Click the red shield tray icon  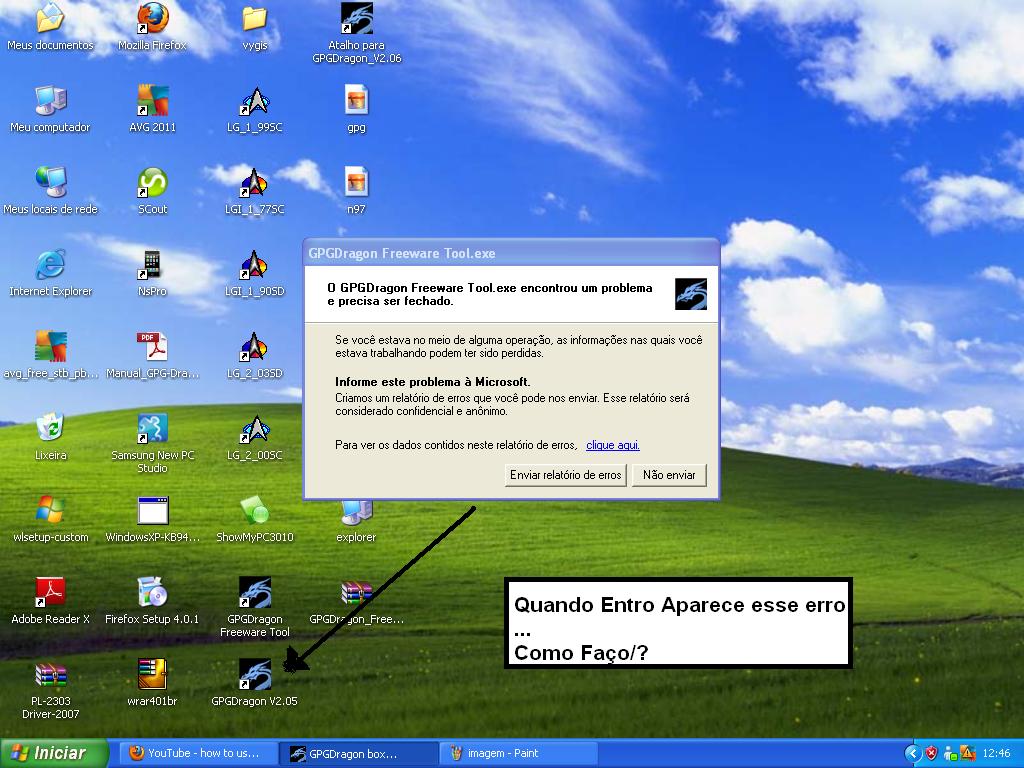click(x=931, y=754)
